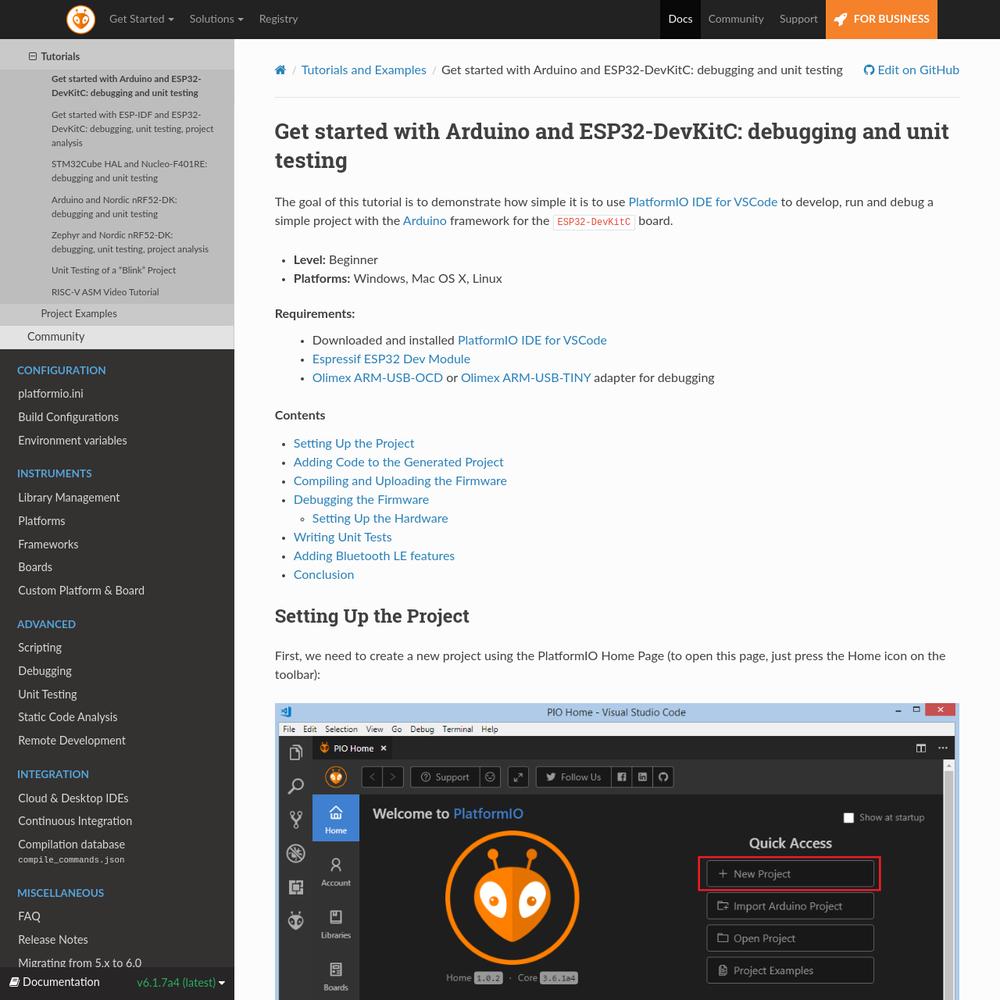
Task: Click the Source Control icon in VS Code sidebar
Action: 295,820
